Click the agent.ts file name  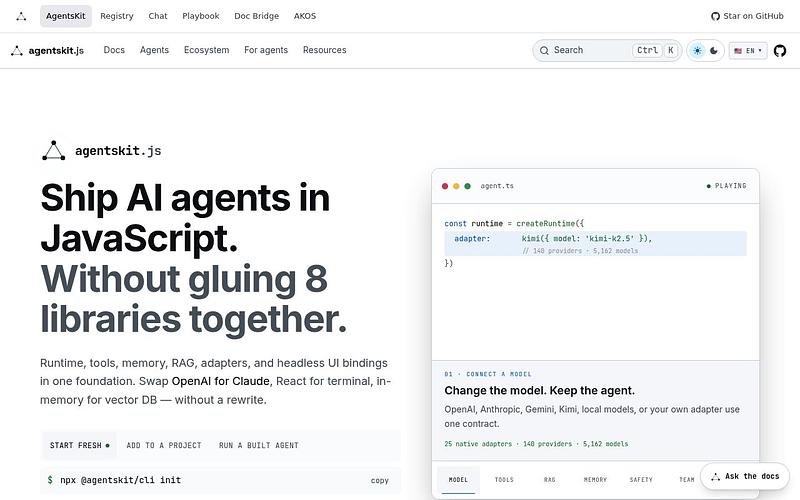pyautogui.click(x=497, y=186)
